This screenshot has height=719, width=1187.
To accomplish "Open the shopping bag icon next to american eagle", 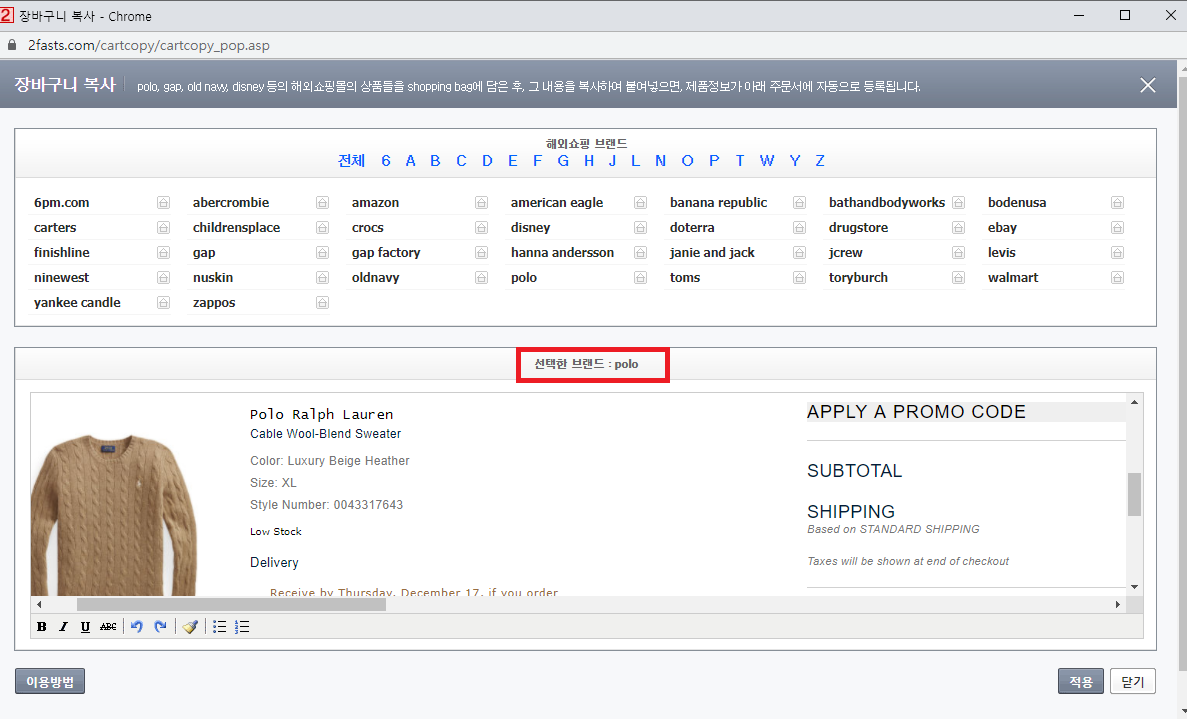I will coord(640,203).
